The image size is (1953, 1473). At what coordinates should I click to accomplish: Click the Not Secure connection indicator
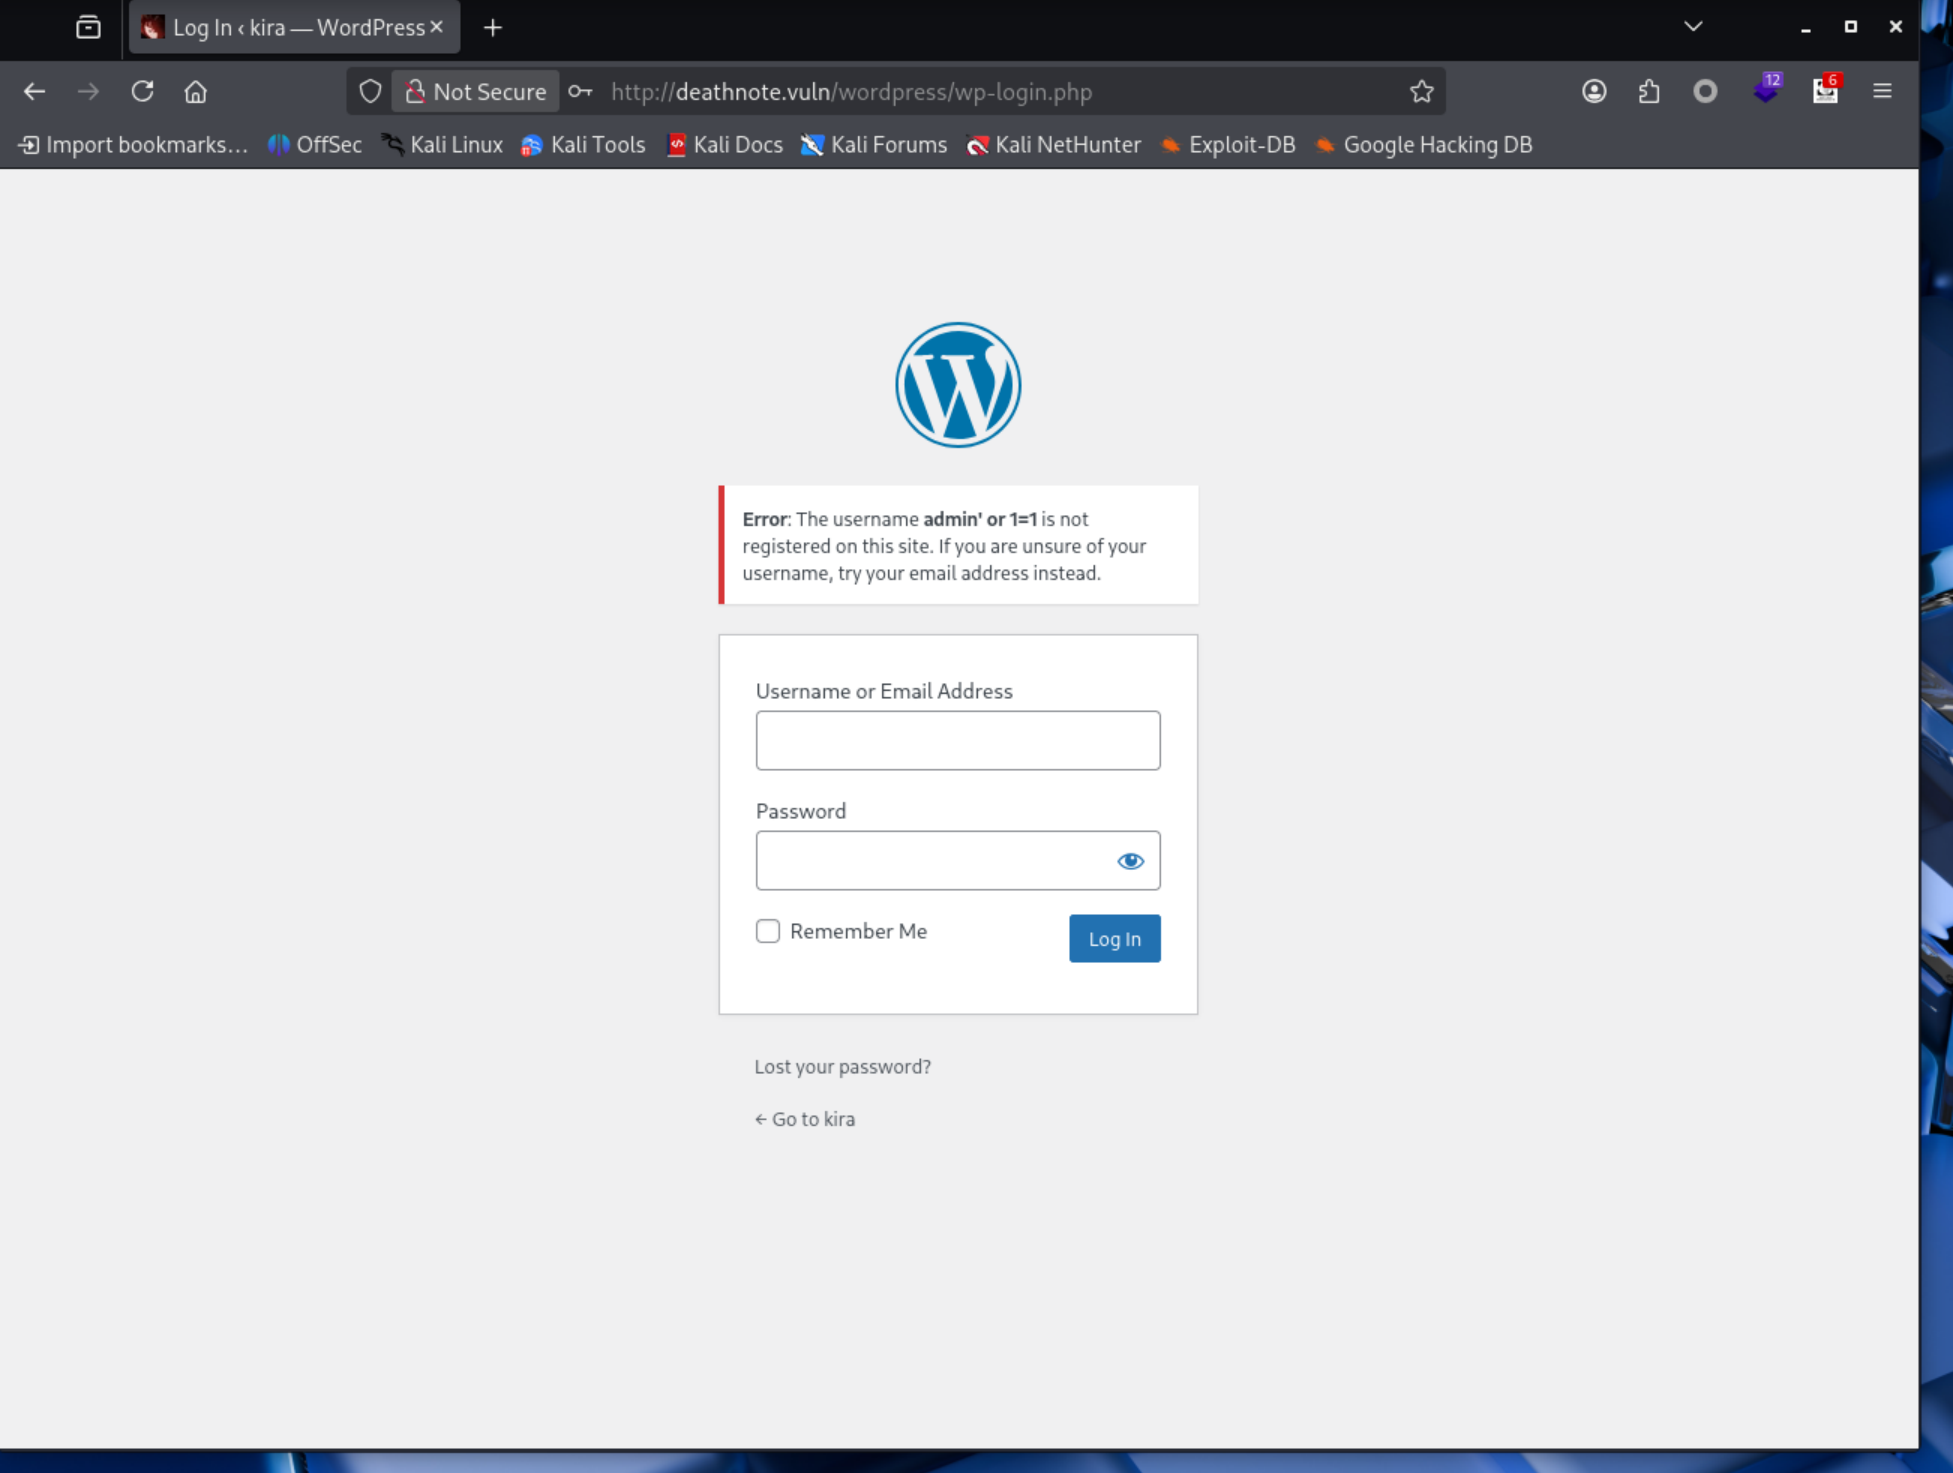476,91
